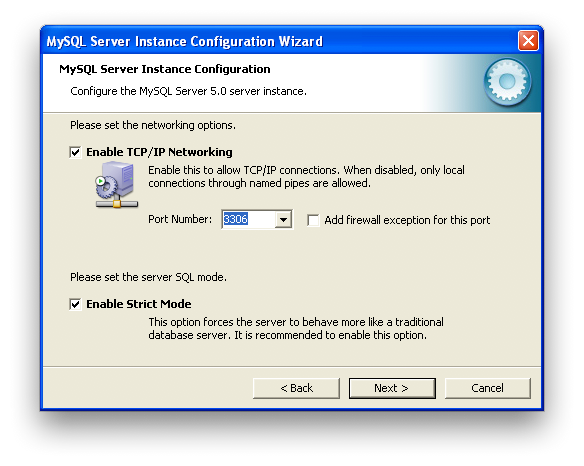
Task: Click the blue gear wizard logo
Action: click(507, 82)
